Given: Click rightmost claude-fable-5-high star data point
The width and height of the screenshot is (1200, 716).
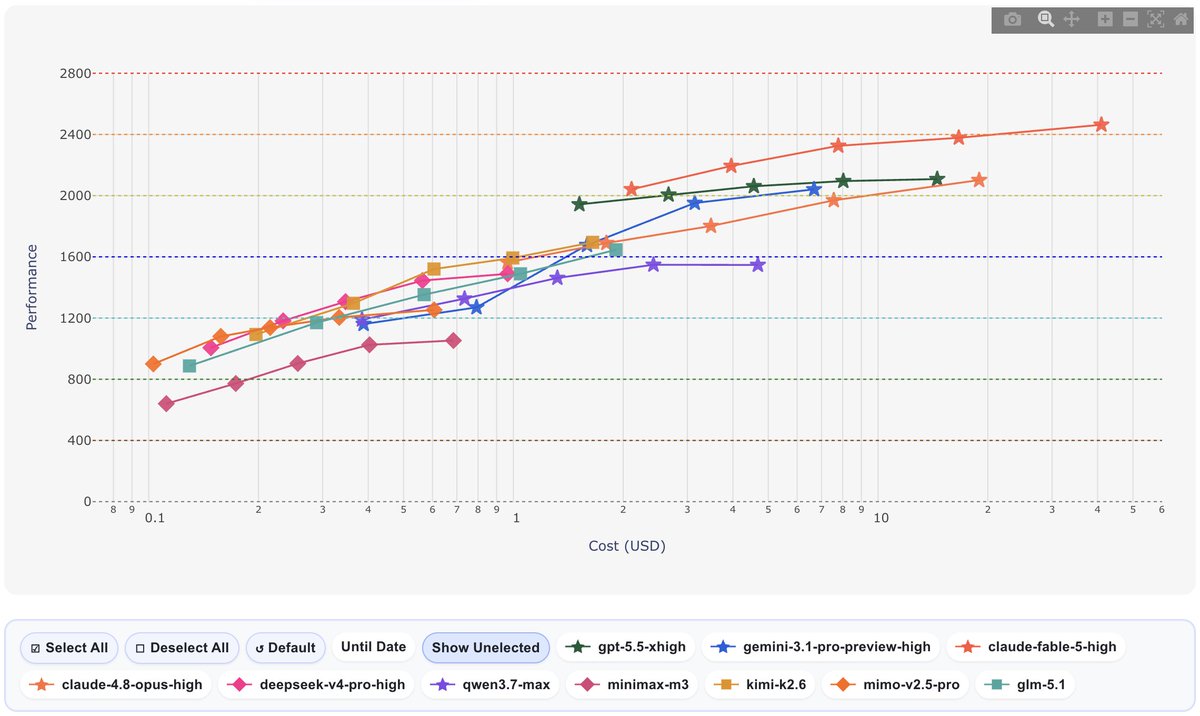Looking at the screenshot, I should (1101, 124).
